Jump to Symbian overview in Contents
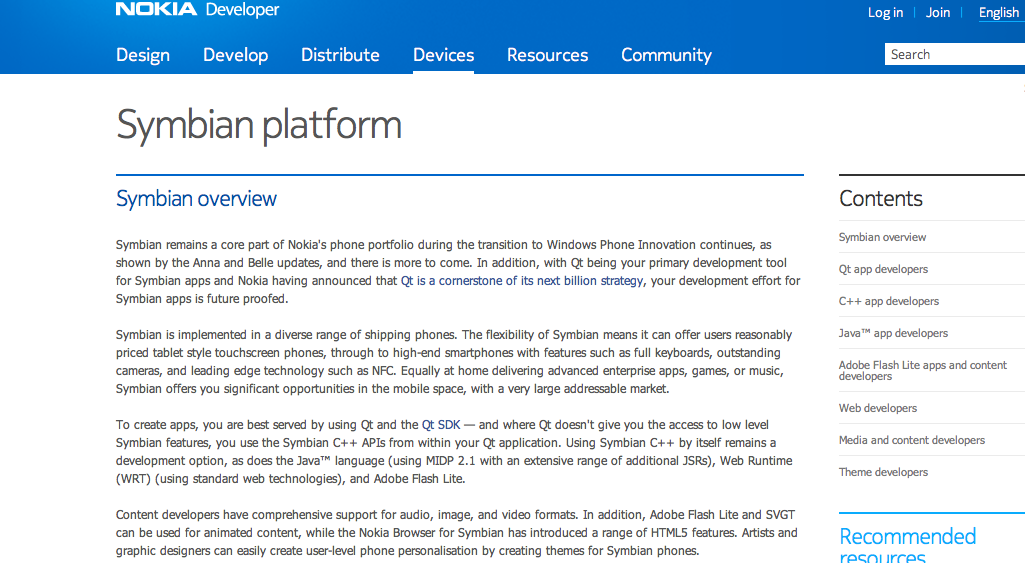This screenshot has width=1025, height=563. point(882,237)
